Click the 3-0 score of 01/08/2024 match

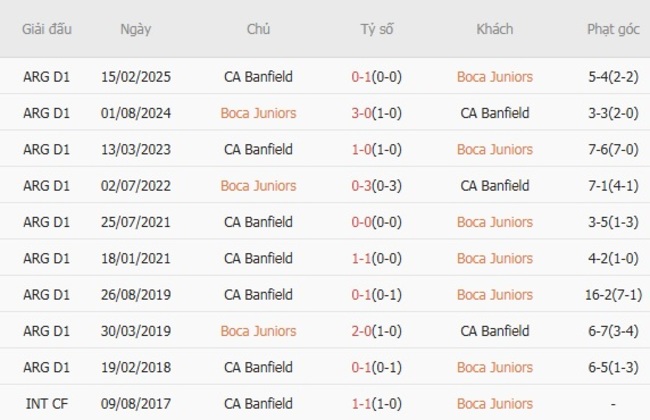pos(376,113)
